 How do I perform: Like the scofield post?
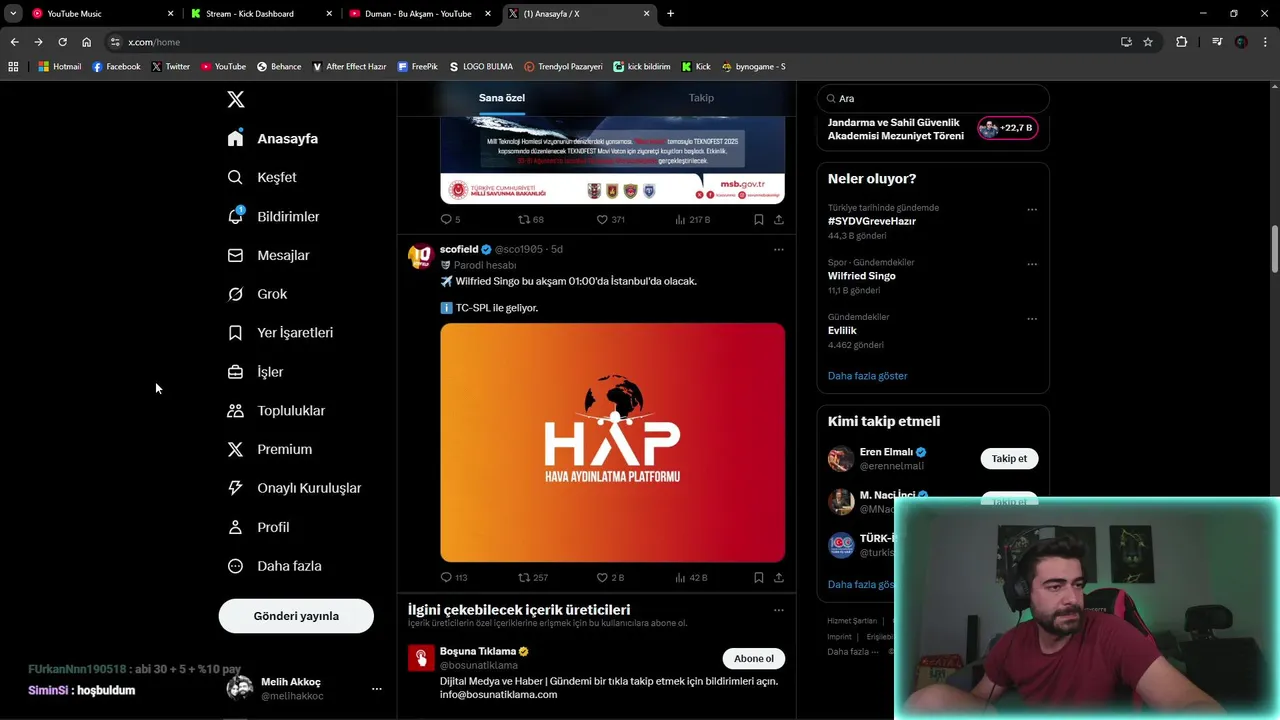(610, 577)
